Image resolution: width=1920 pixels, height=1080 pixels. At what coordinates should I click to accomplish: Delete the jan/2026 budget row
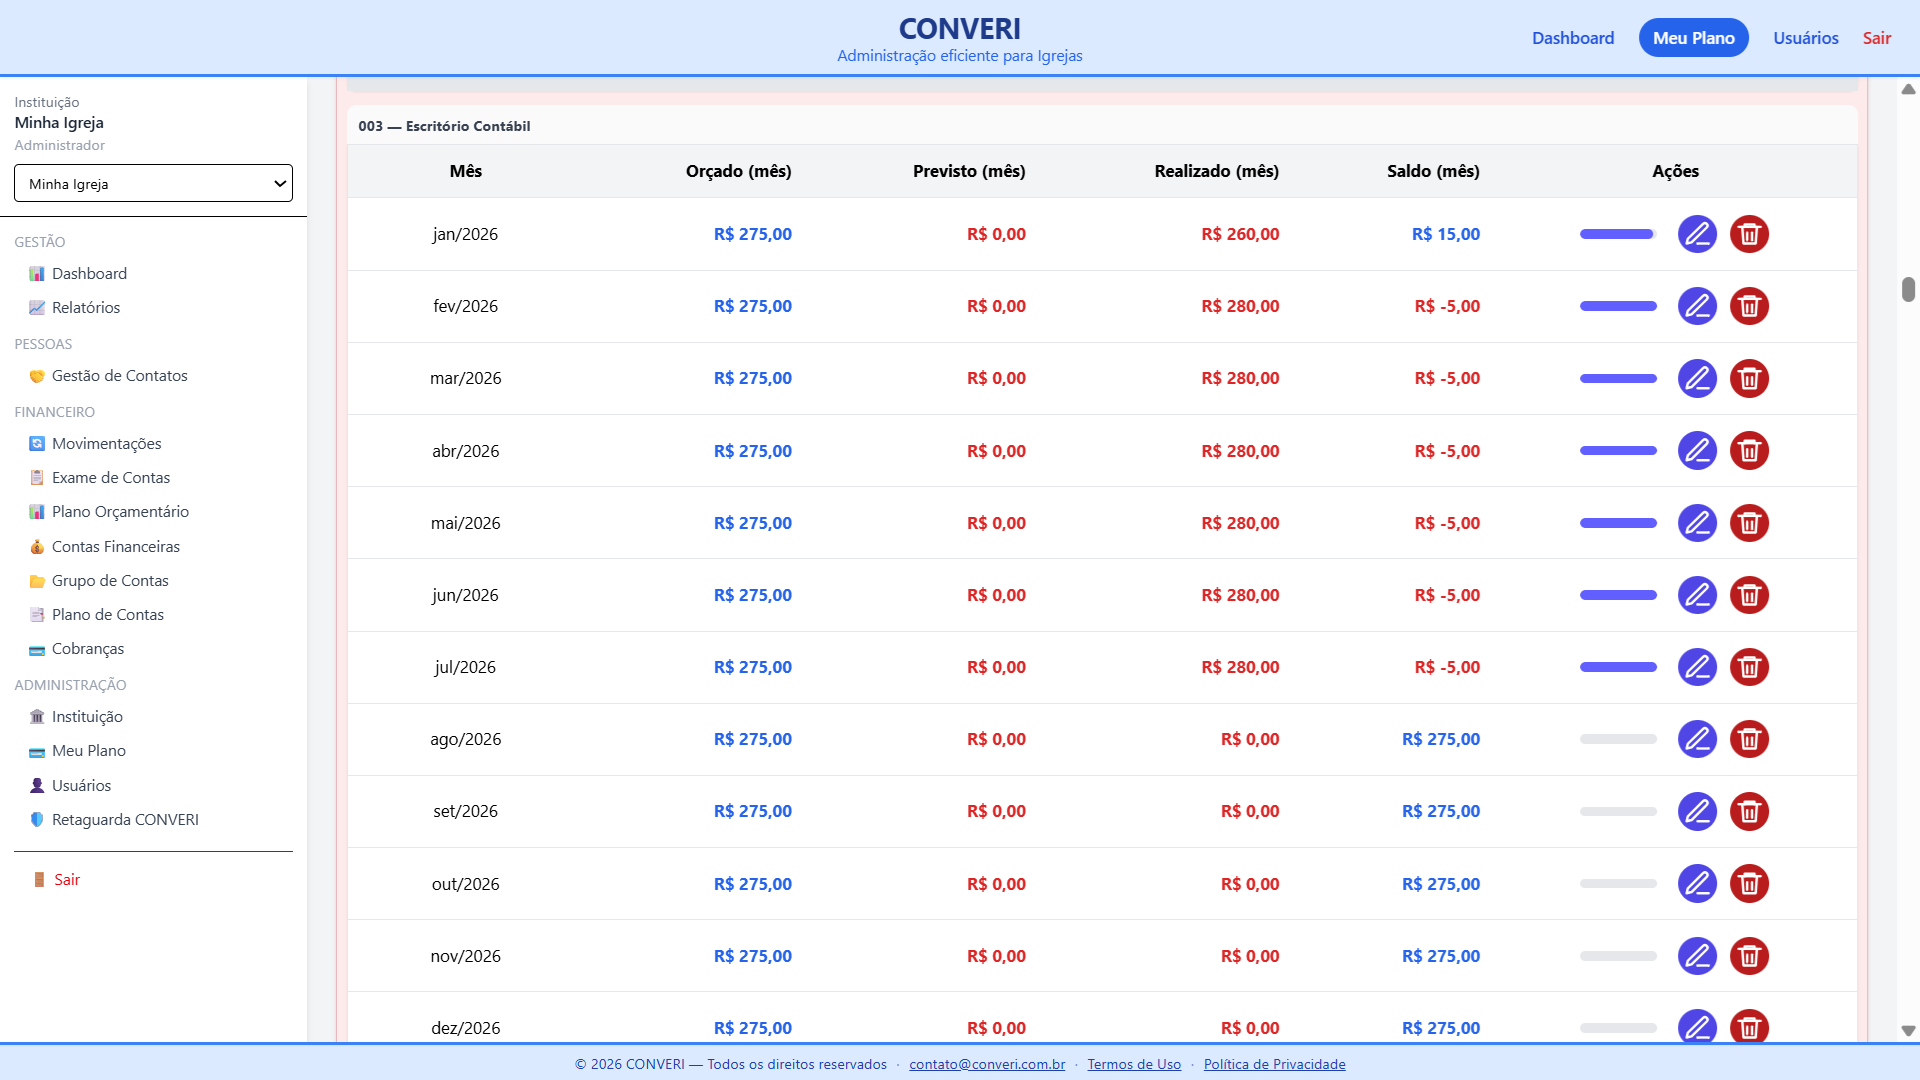[x=1749, y=234]
